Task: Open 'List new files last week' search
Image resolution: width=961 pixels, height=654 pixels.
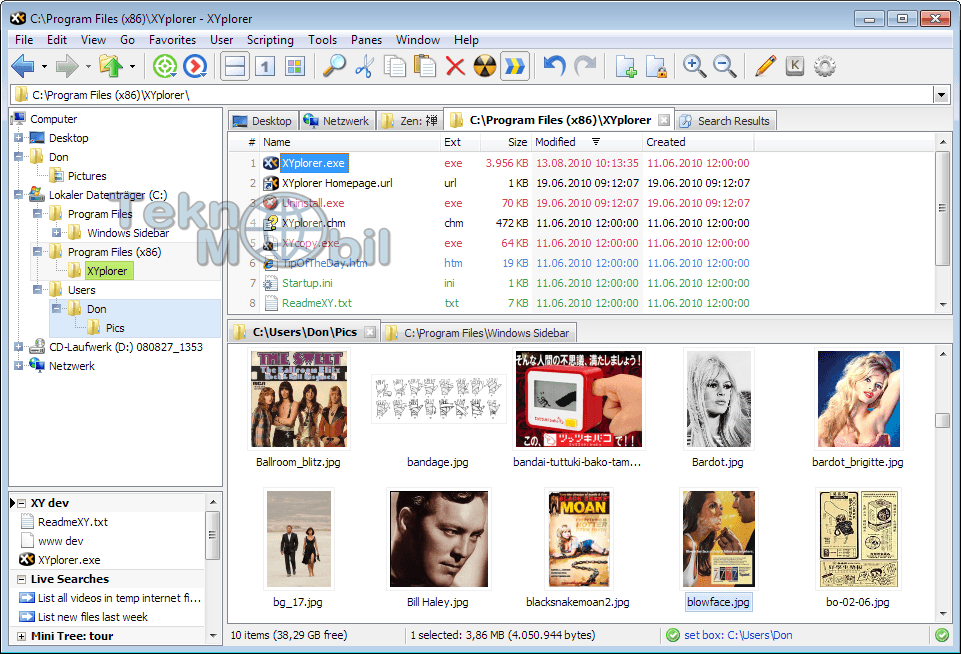Action: click(x=93, y=617)
